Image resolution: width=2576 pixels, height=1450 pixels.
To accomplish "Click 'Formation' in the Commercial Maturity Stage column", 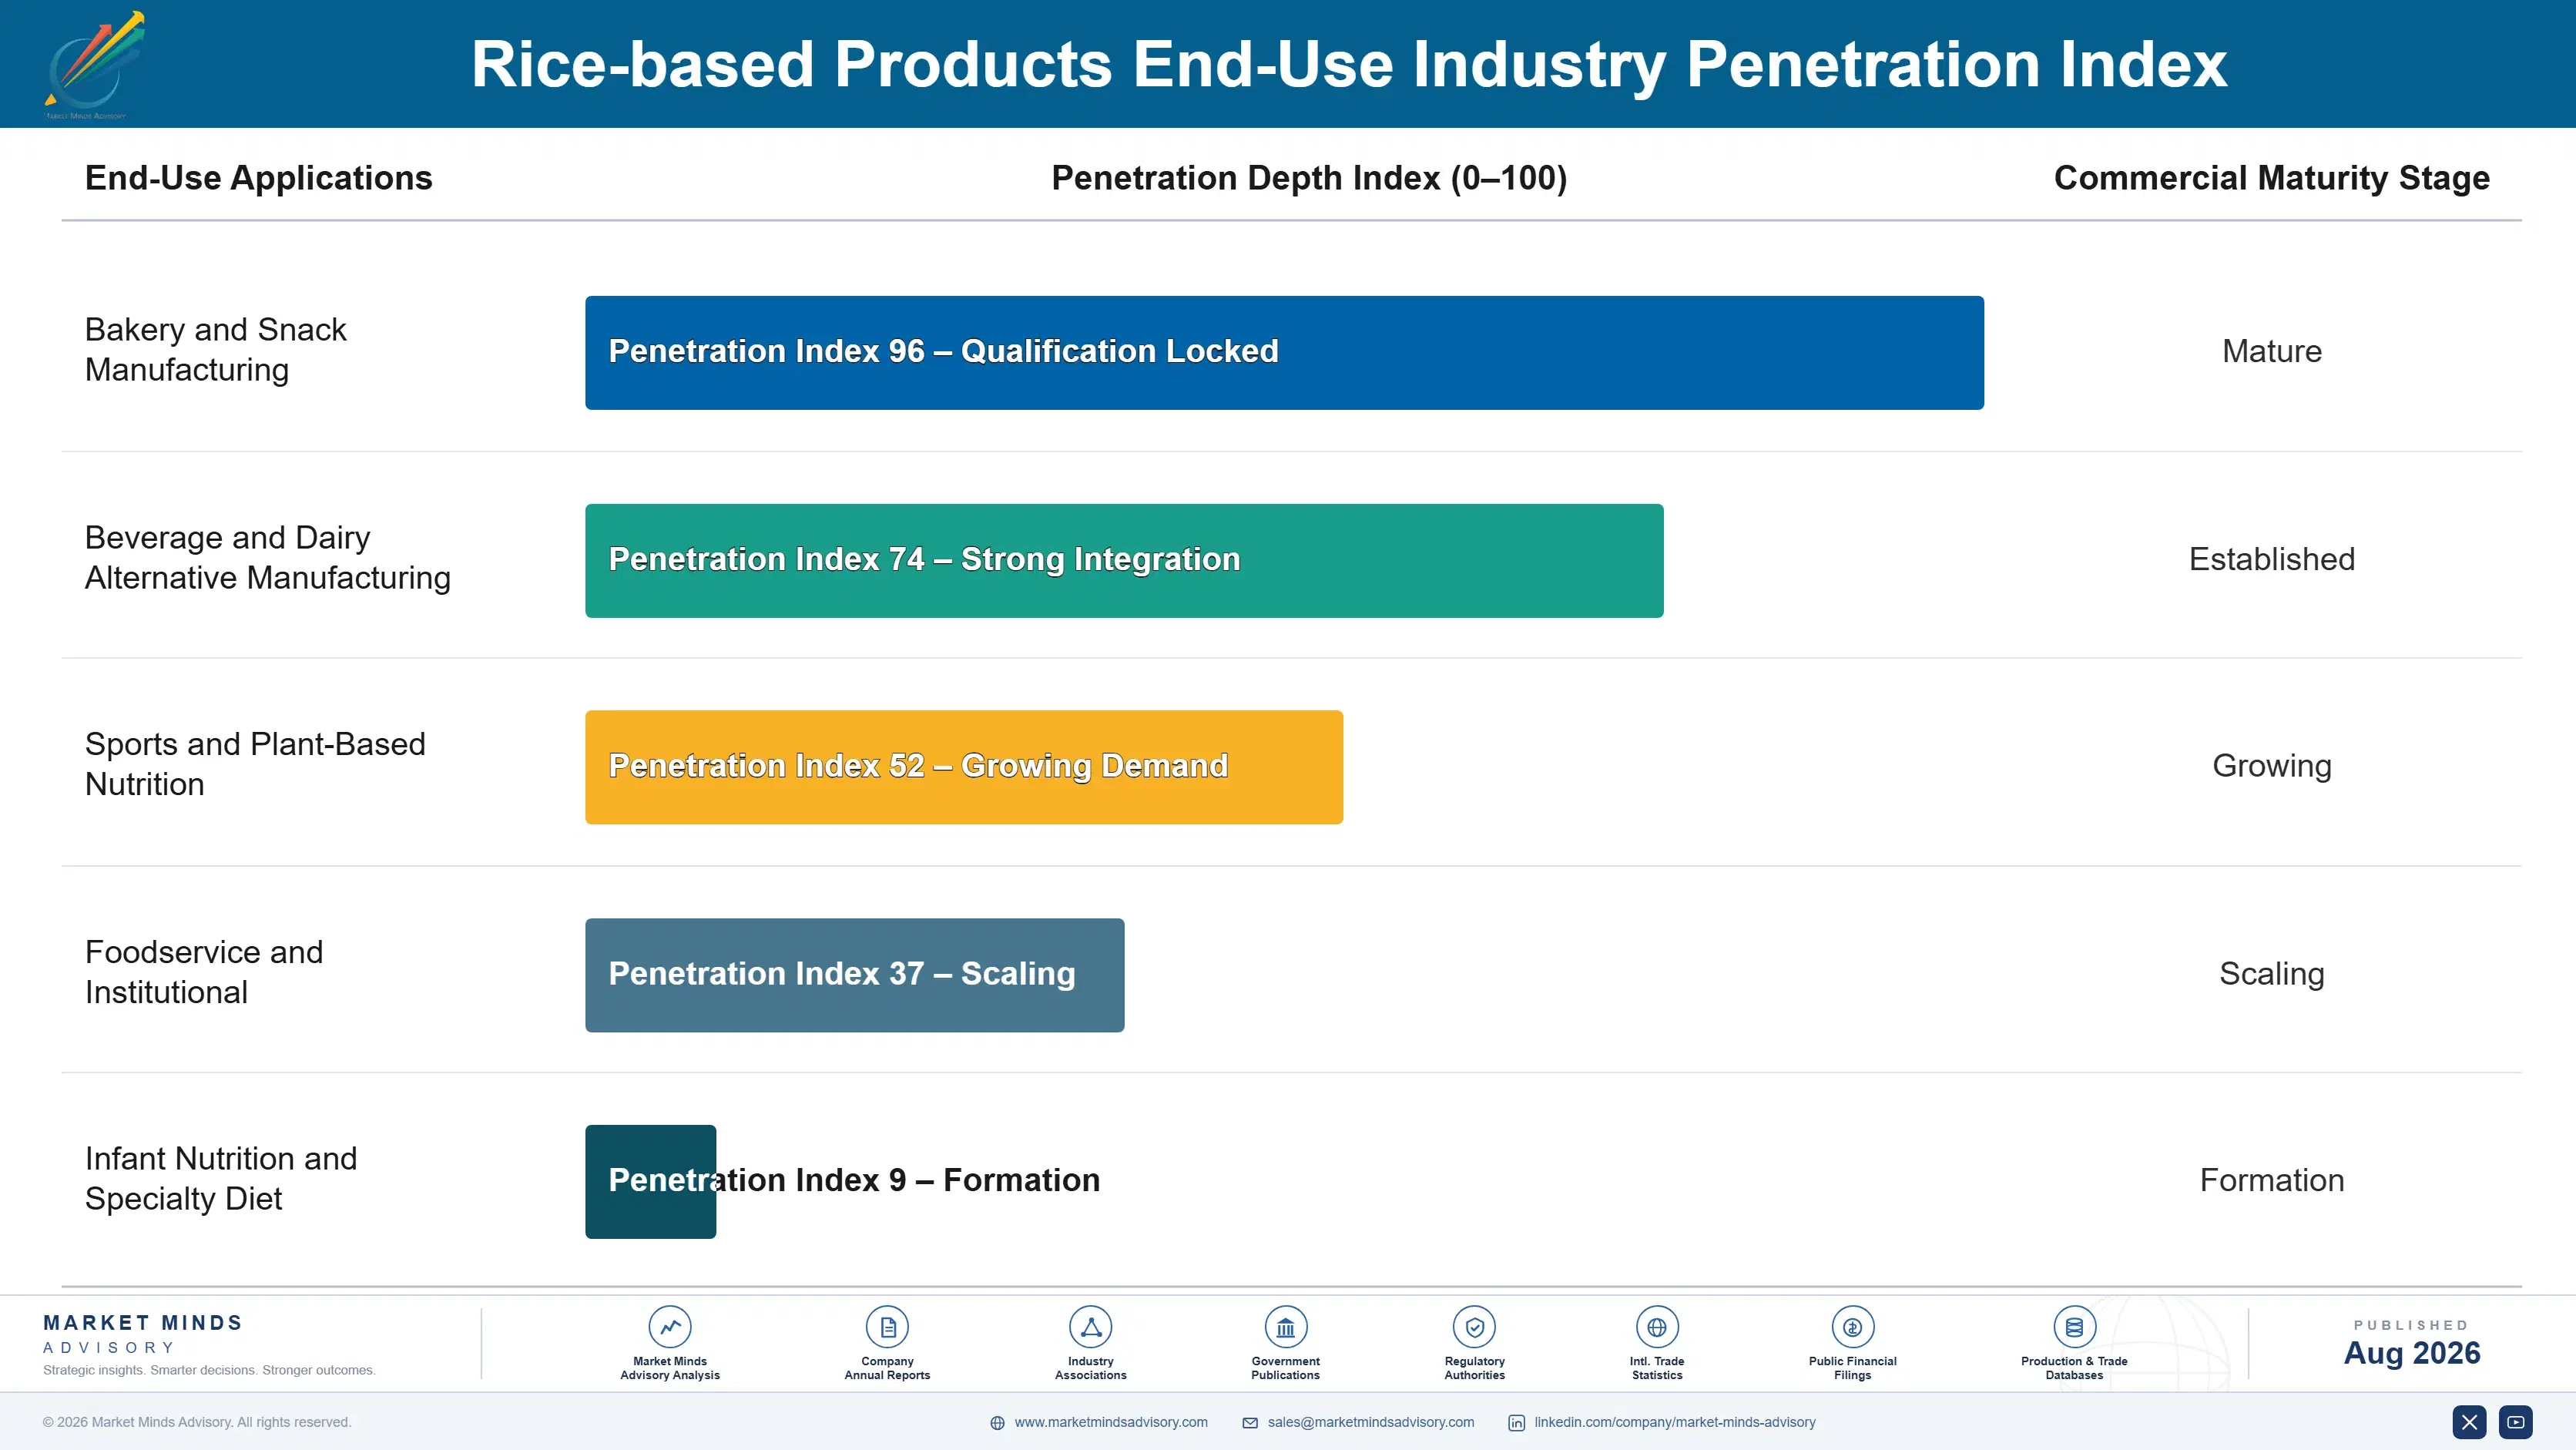I will coord(2271,1180).
